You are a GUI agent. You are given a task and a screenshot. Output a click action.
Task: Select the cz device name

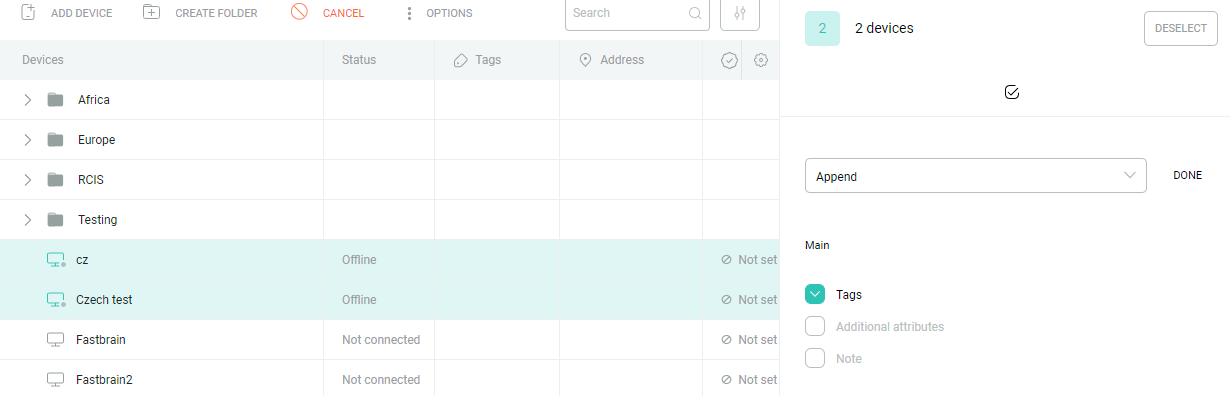point(82,260)
